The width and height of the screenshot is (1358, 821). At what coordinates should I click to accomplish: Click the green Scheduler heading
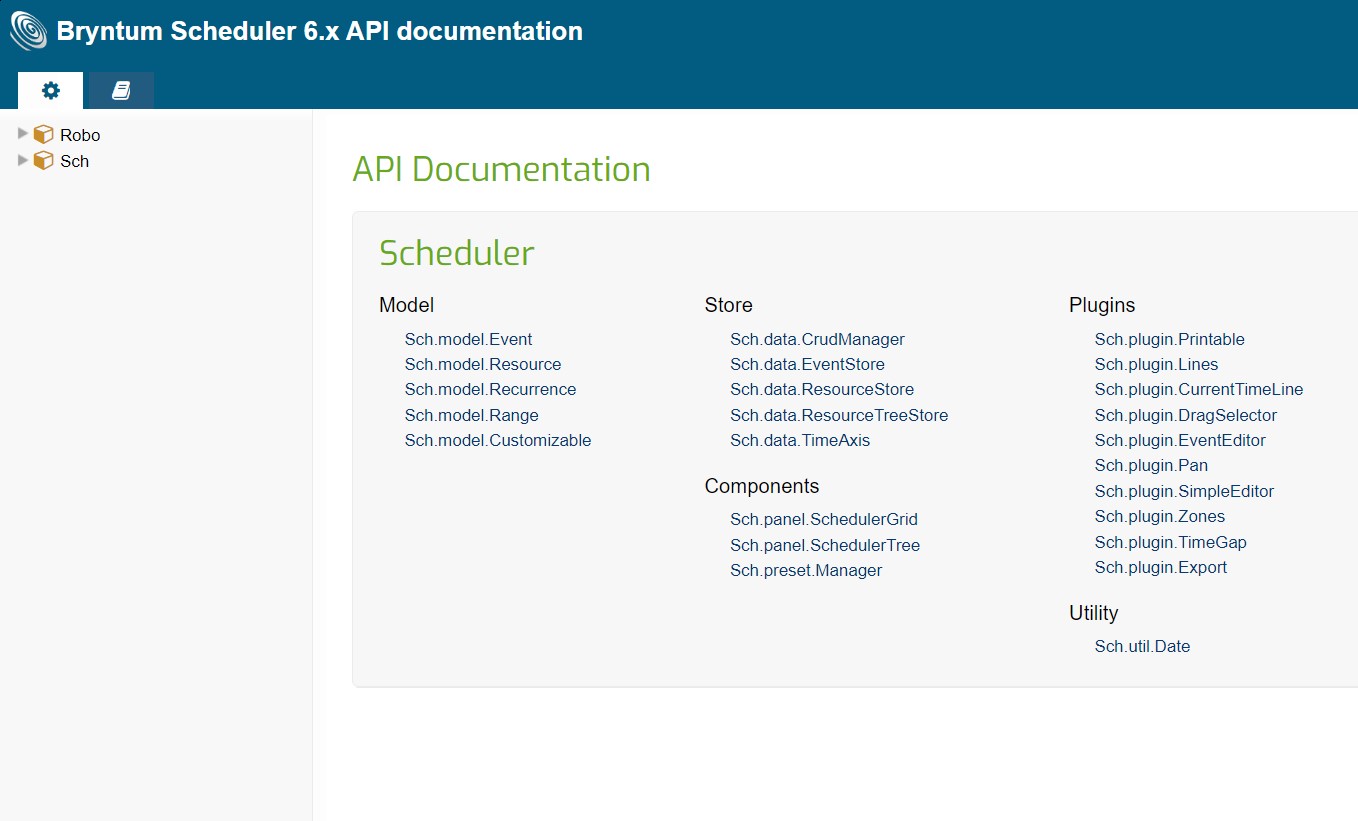pos(456,252)
